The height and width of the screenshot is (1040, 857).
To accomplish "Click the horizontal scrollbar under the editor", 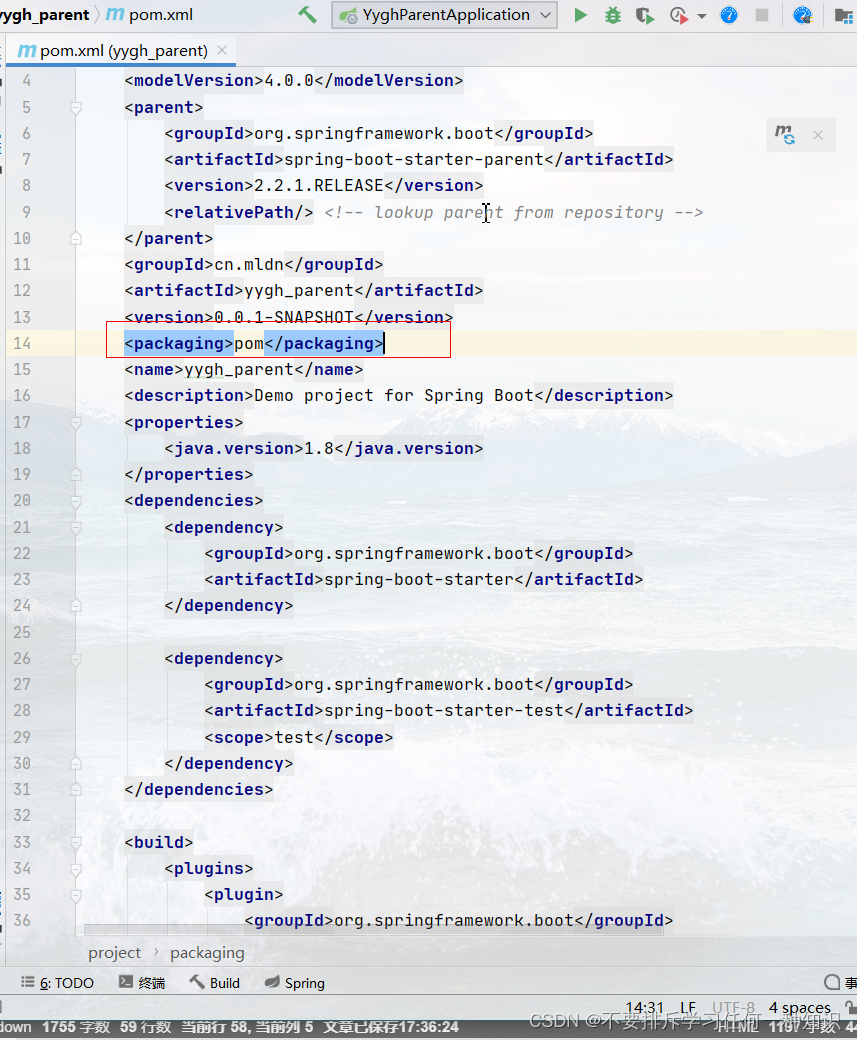I will click(x=373, y=929).
